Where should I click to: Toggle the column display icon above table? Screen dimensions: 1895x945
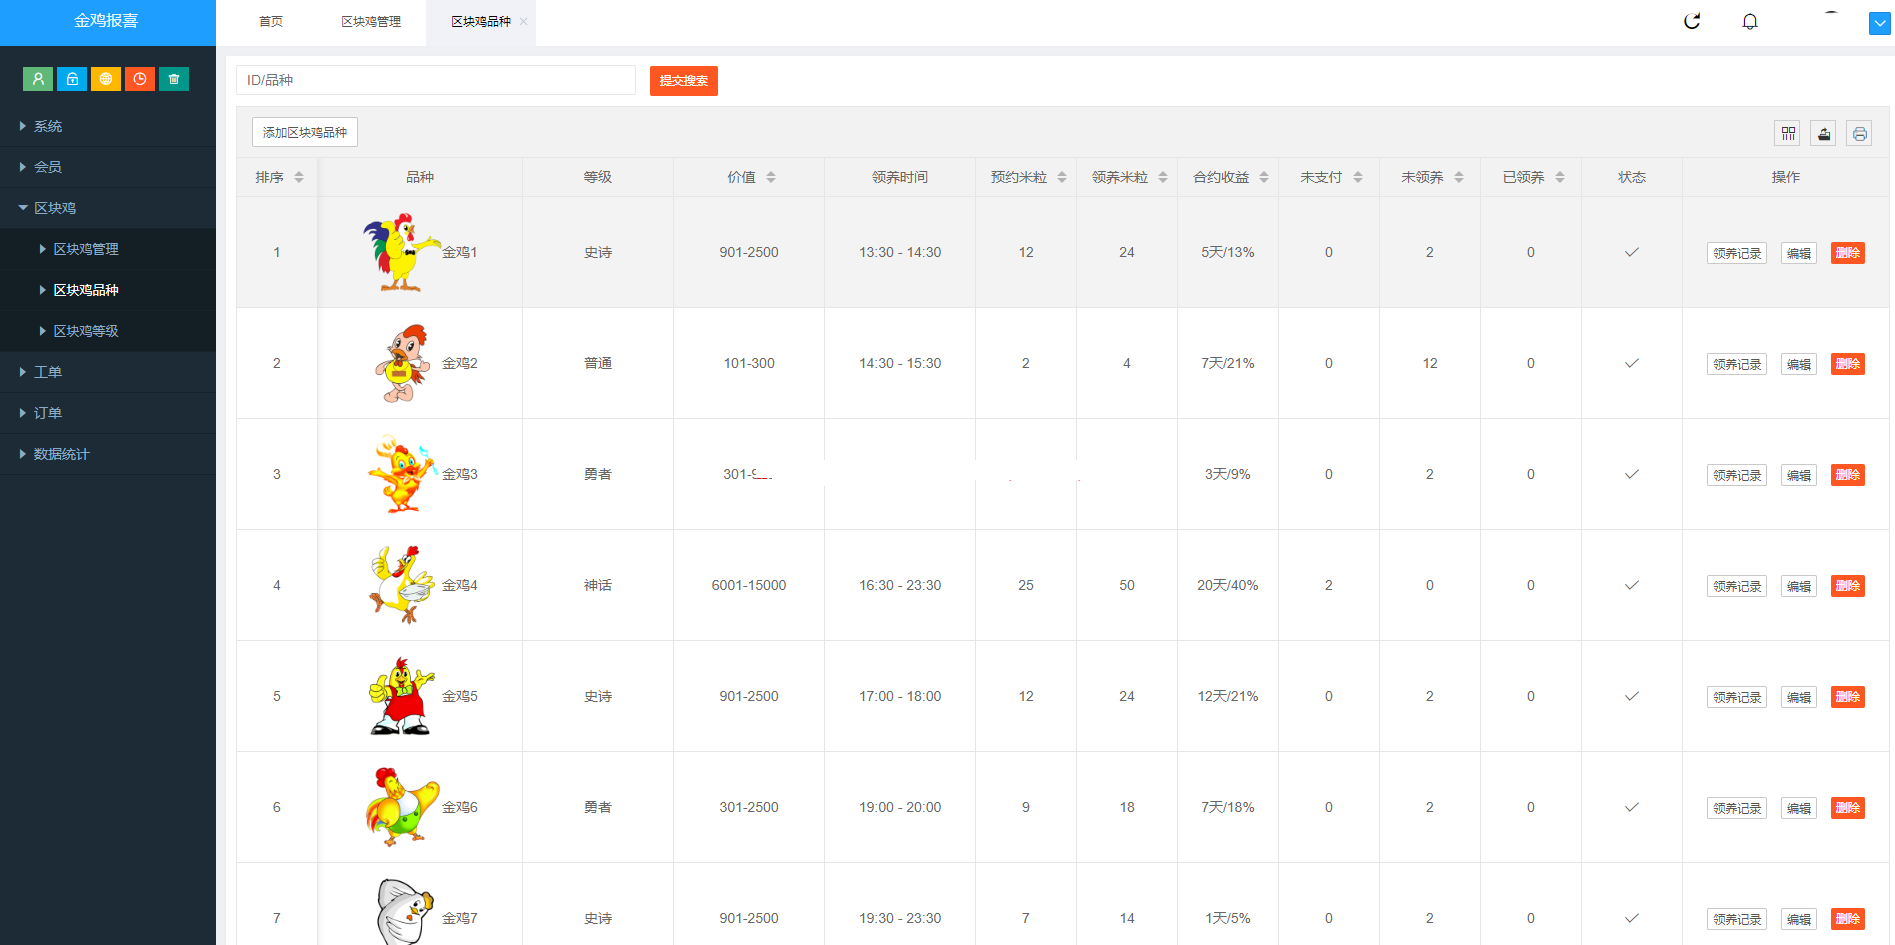[1789, 132]
